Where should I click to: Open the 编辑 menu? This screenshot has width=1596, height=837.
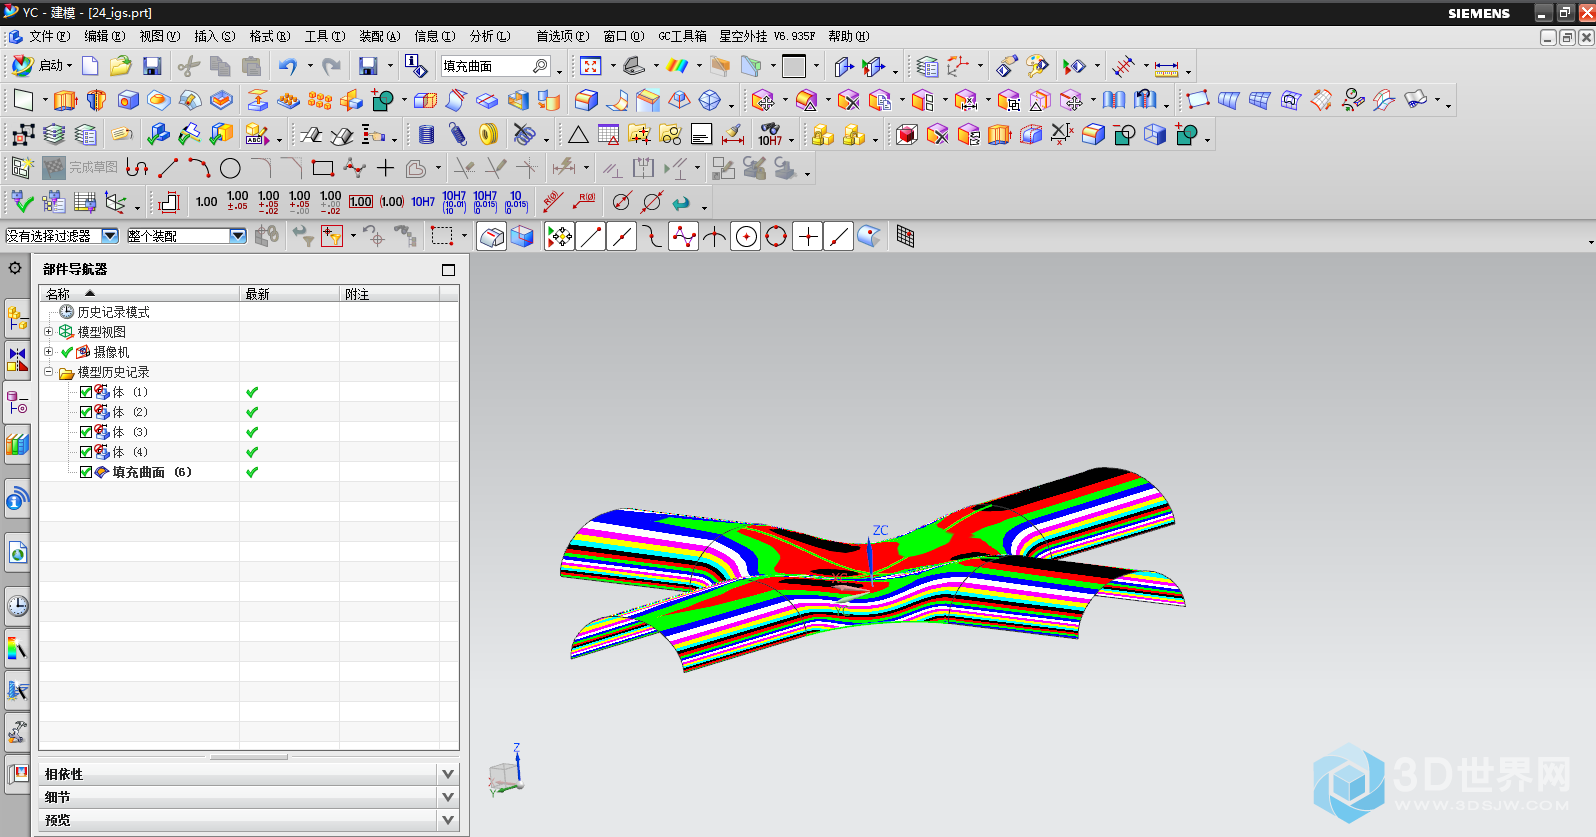(x=104, y=37)
